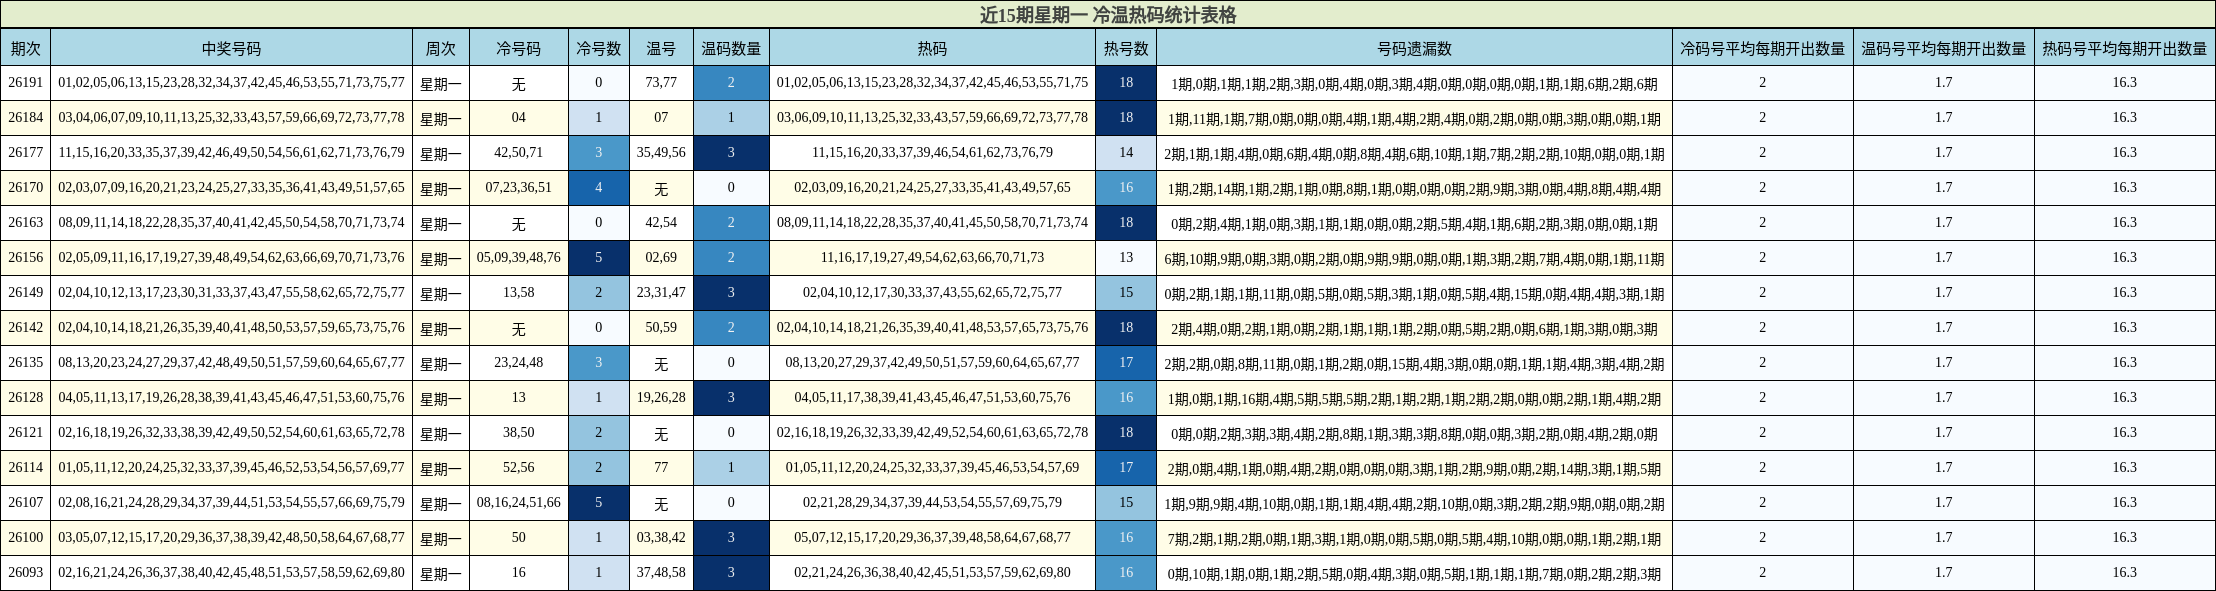Select period number 26170

pyautogui.click(x=26, y=188)
